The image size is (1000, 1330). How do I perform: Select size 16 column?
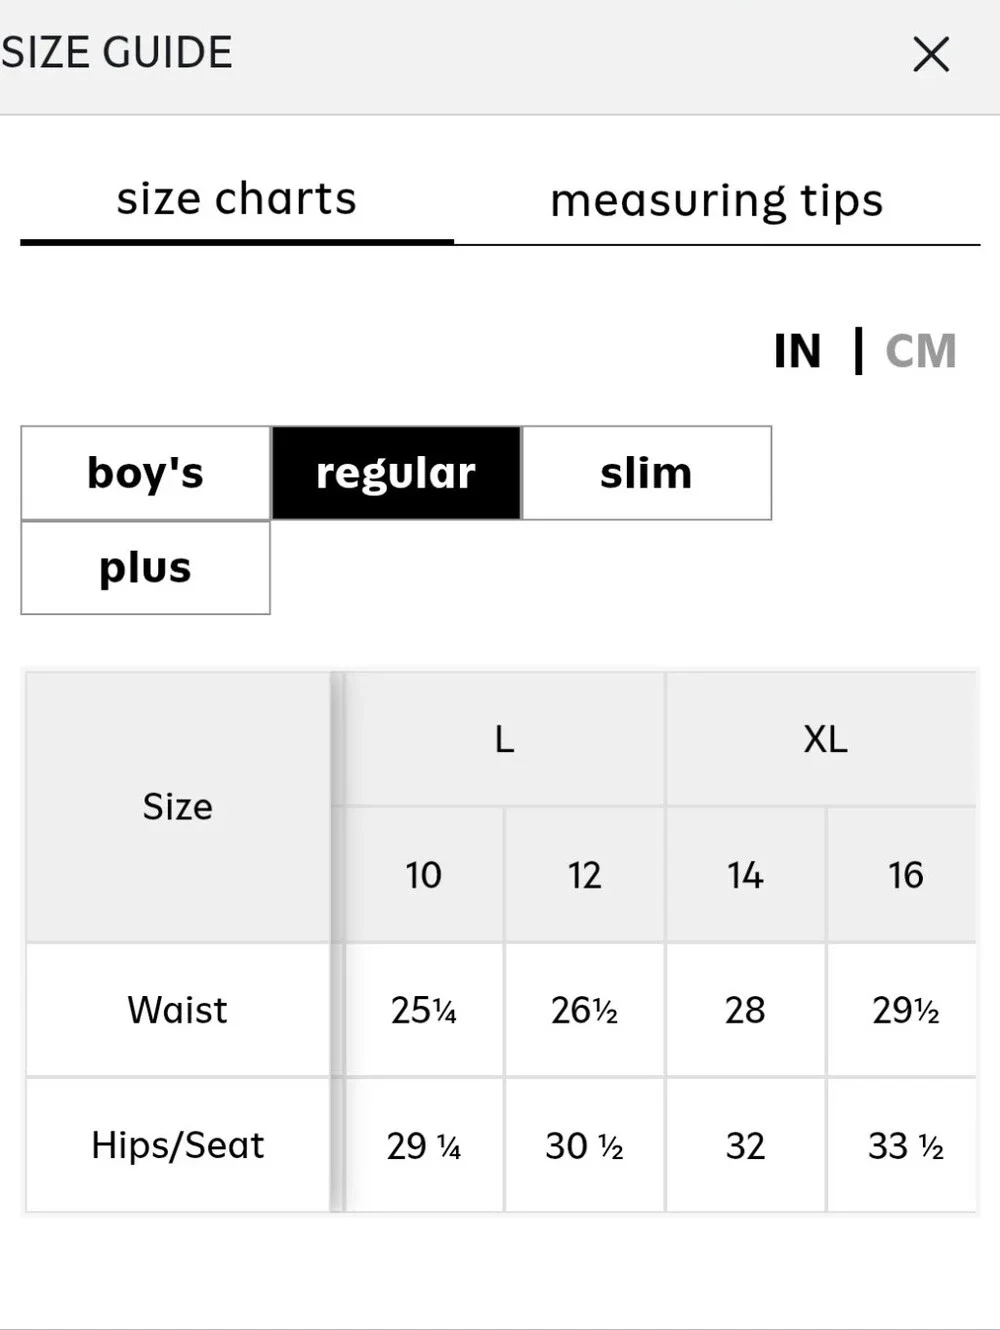click(x=906, y=875)
